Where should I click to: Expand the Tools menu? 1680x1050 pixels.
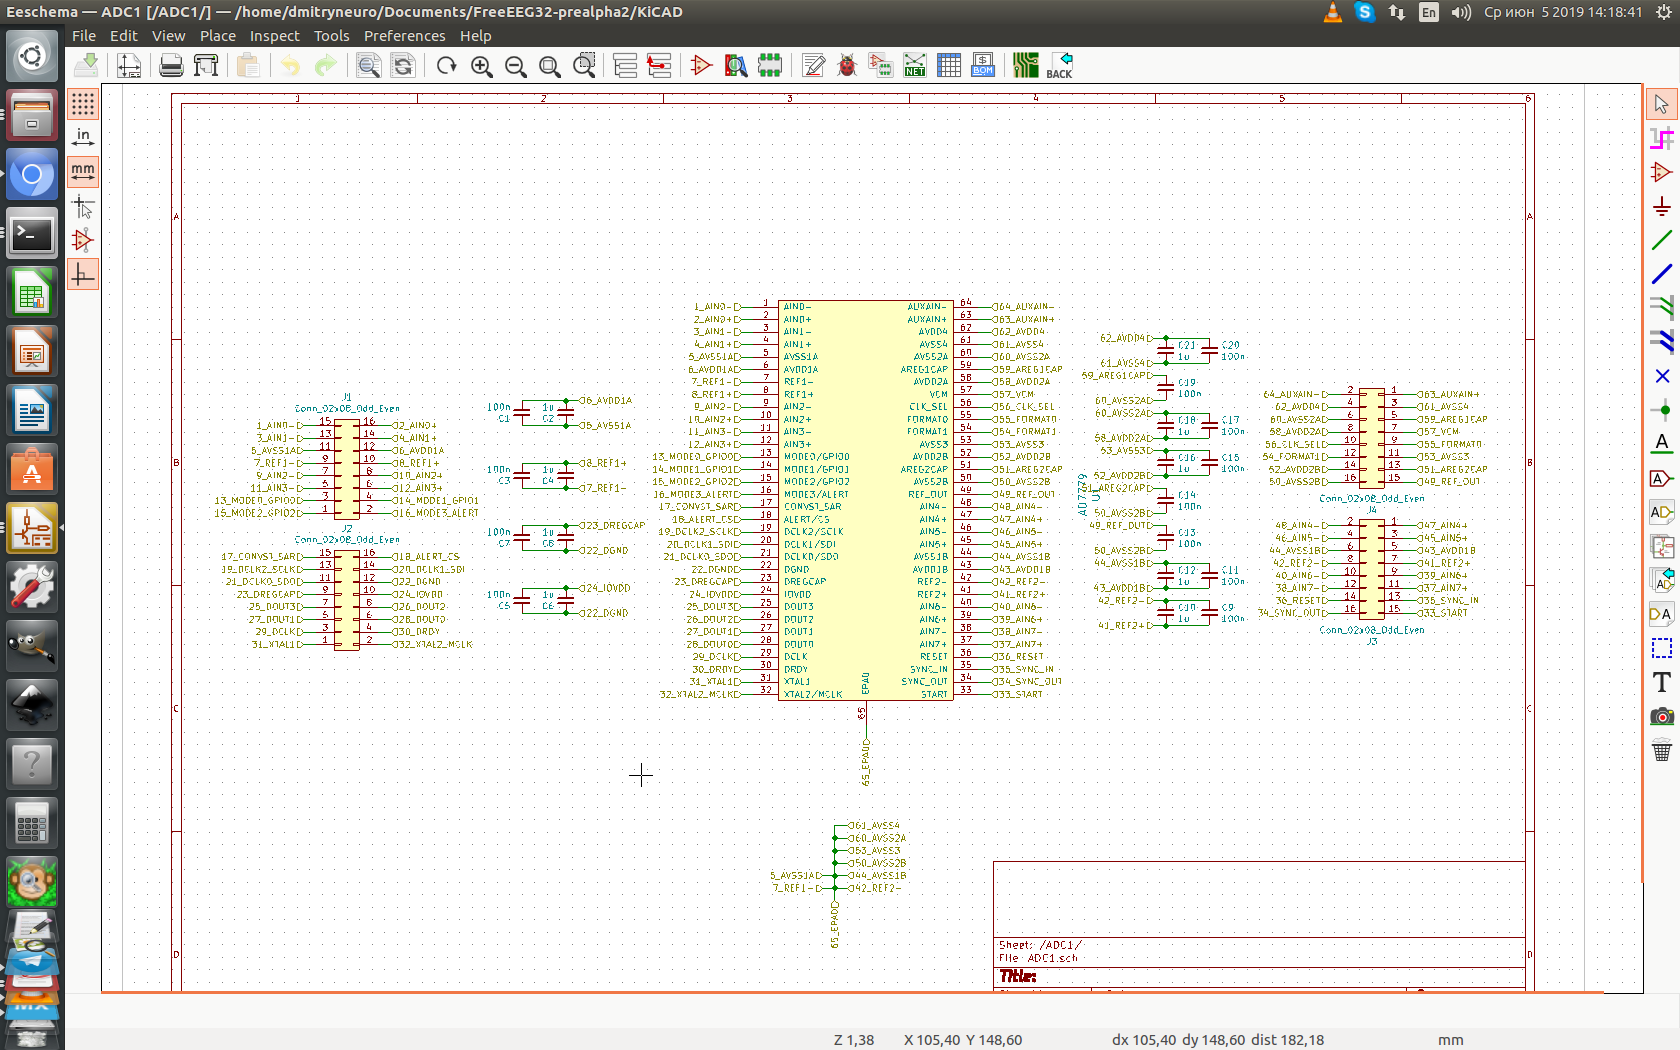click(x=331, y=36)
